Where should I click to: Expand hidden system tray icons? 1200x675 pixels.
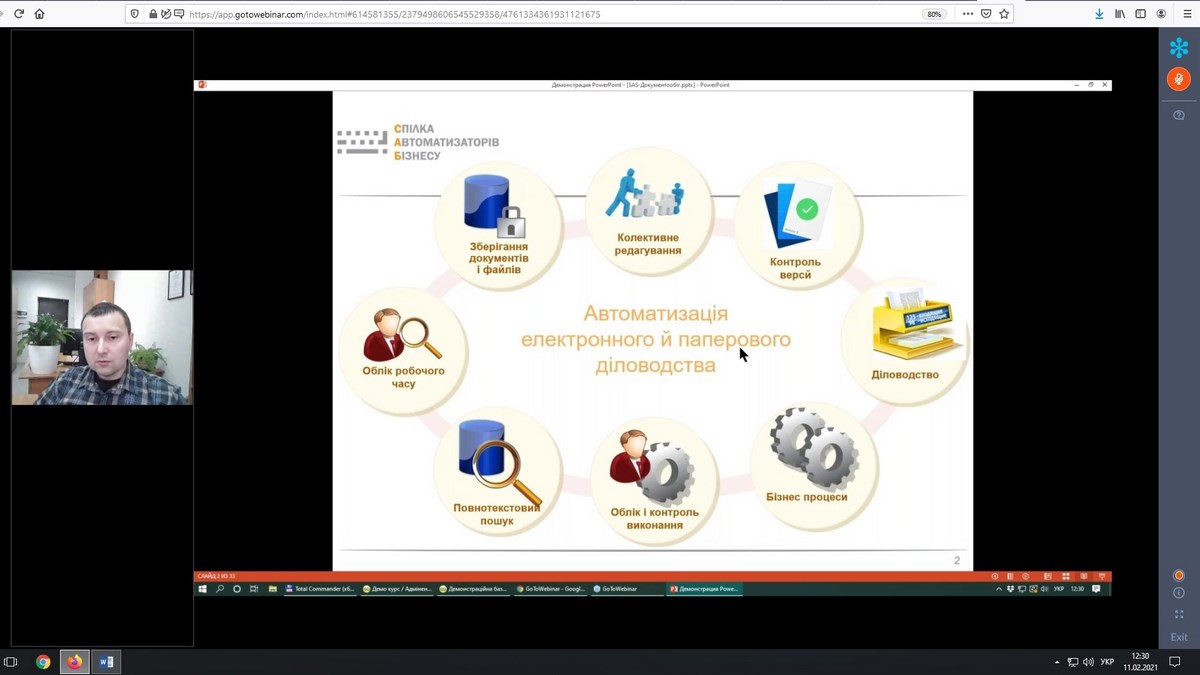1057,662
